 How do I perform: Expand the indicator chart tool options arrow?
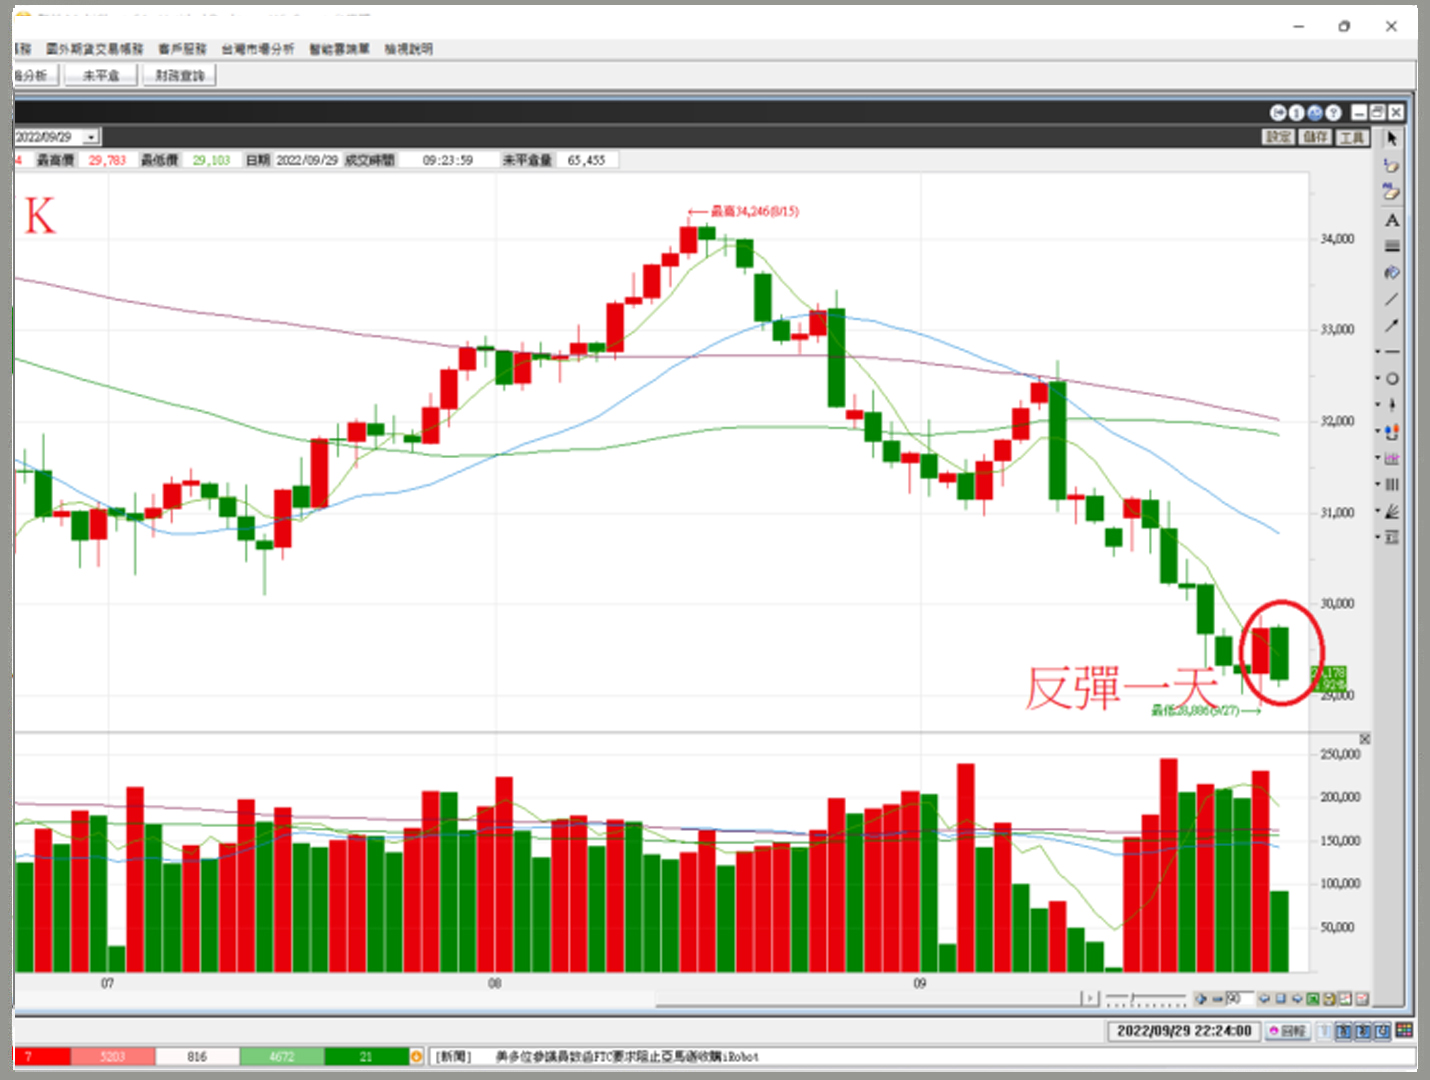coord(1378,457)
